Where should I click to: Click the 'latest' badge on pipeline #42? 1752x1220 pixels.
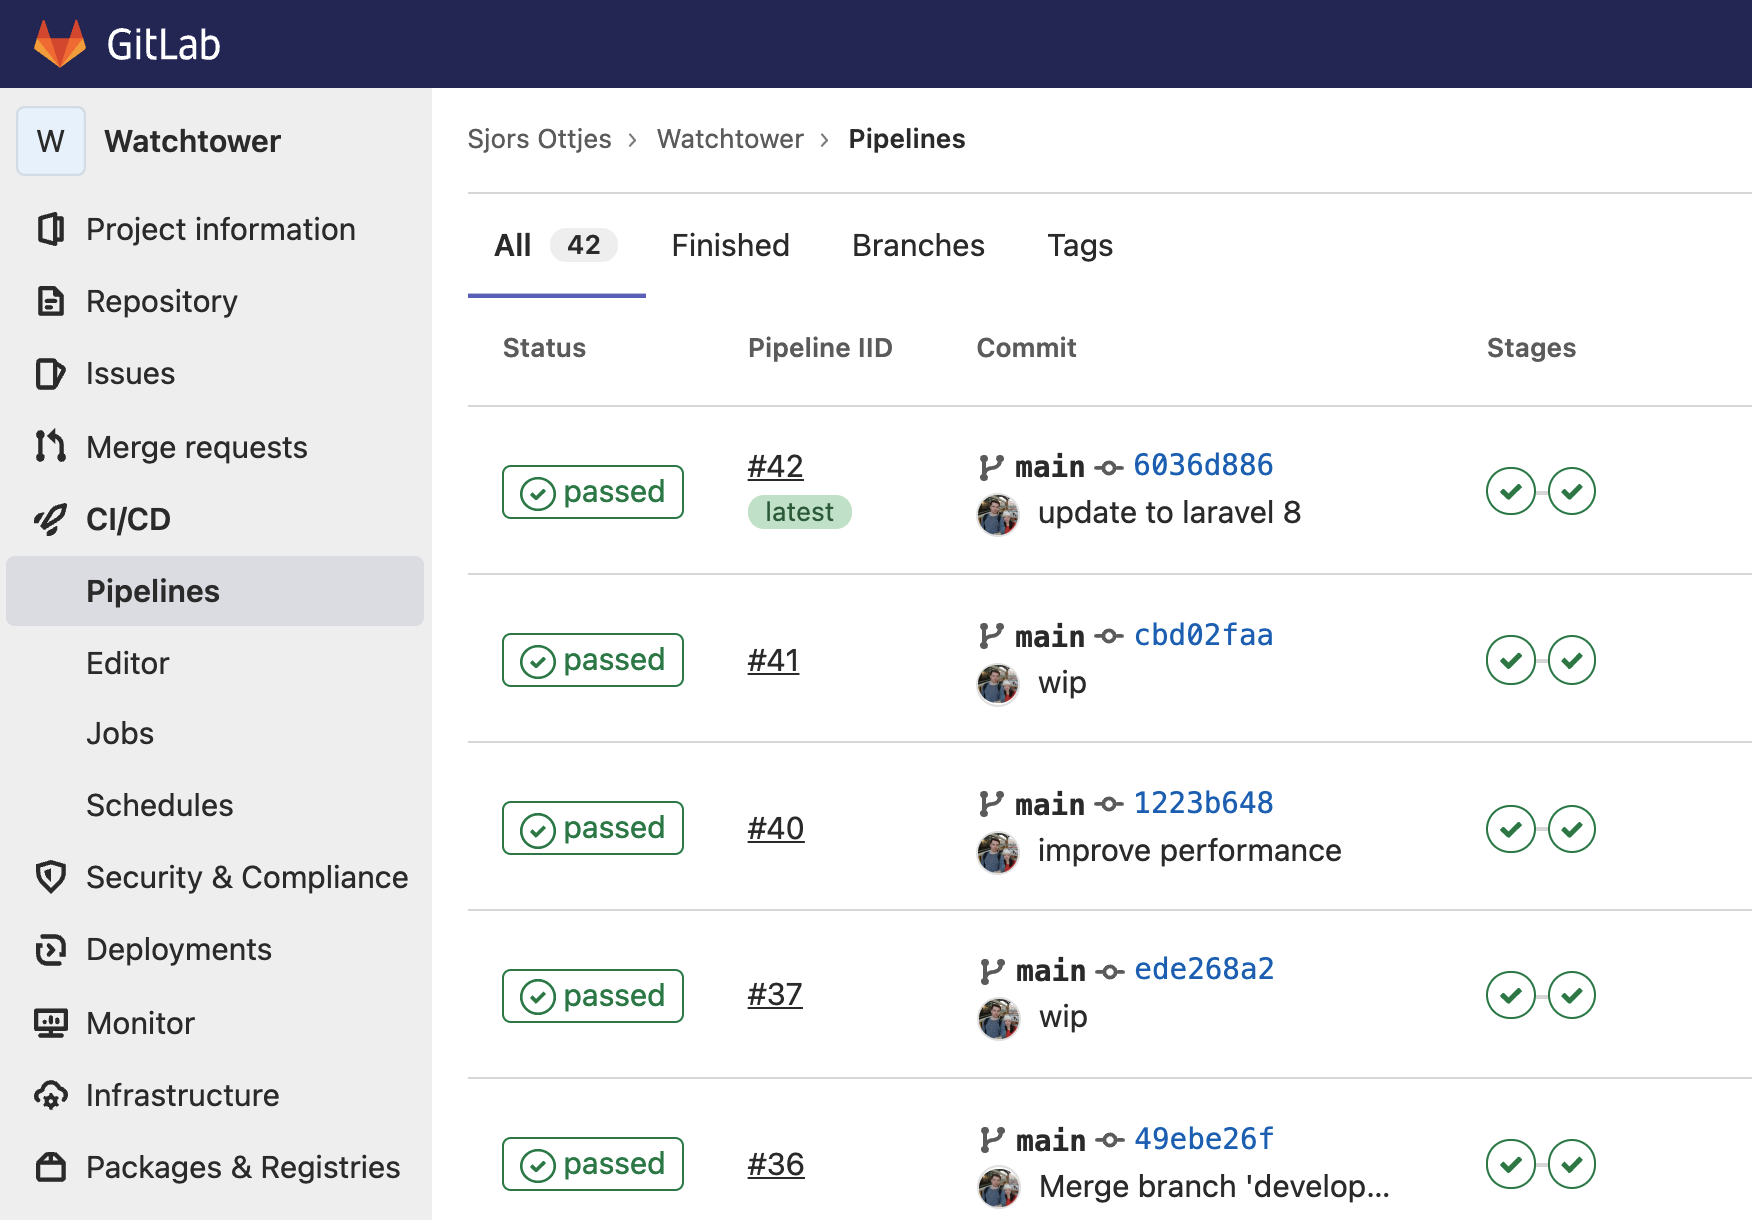(799, 512)
